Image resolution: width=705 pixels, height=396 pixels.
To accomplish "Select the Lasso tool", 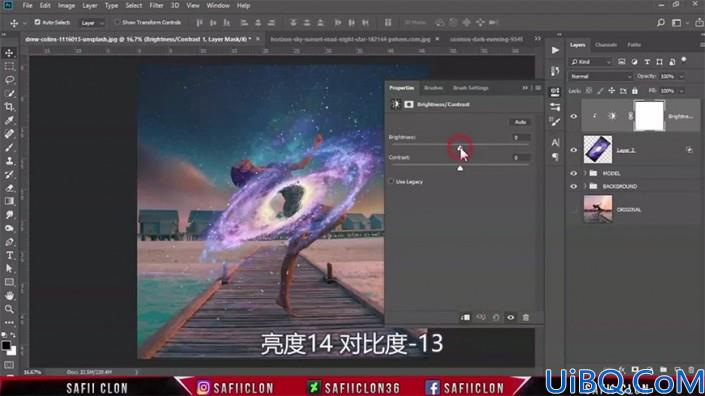I will point(9,80).
